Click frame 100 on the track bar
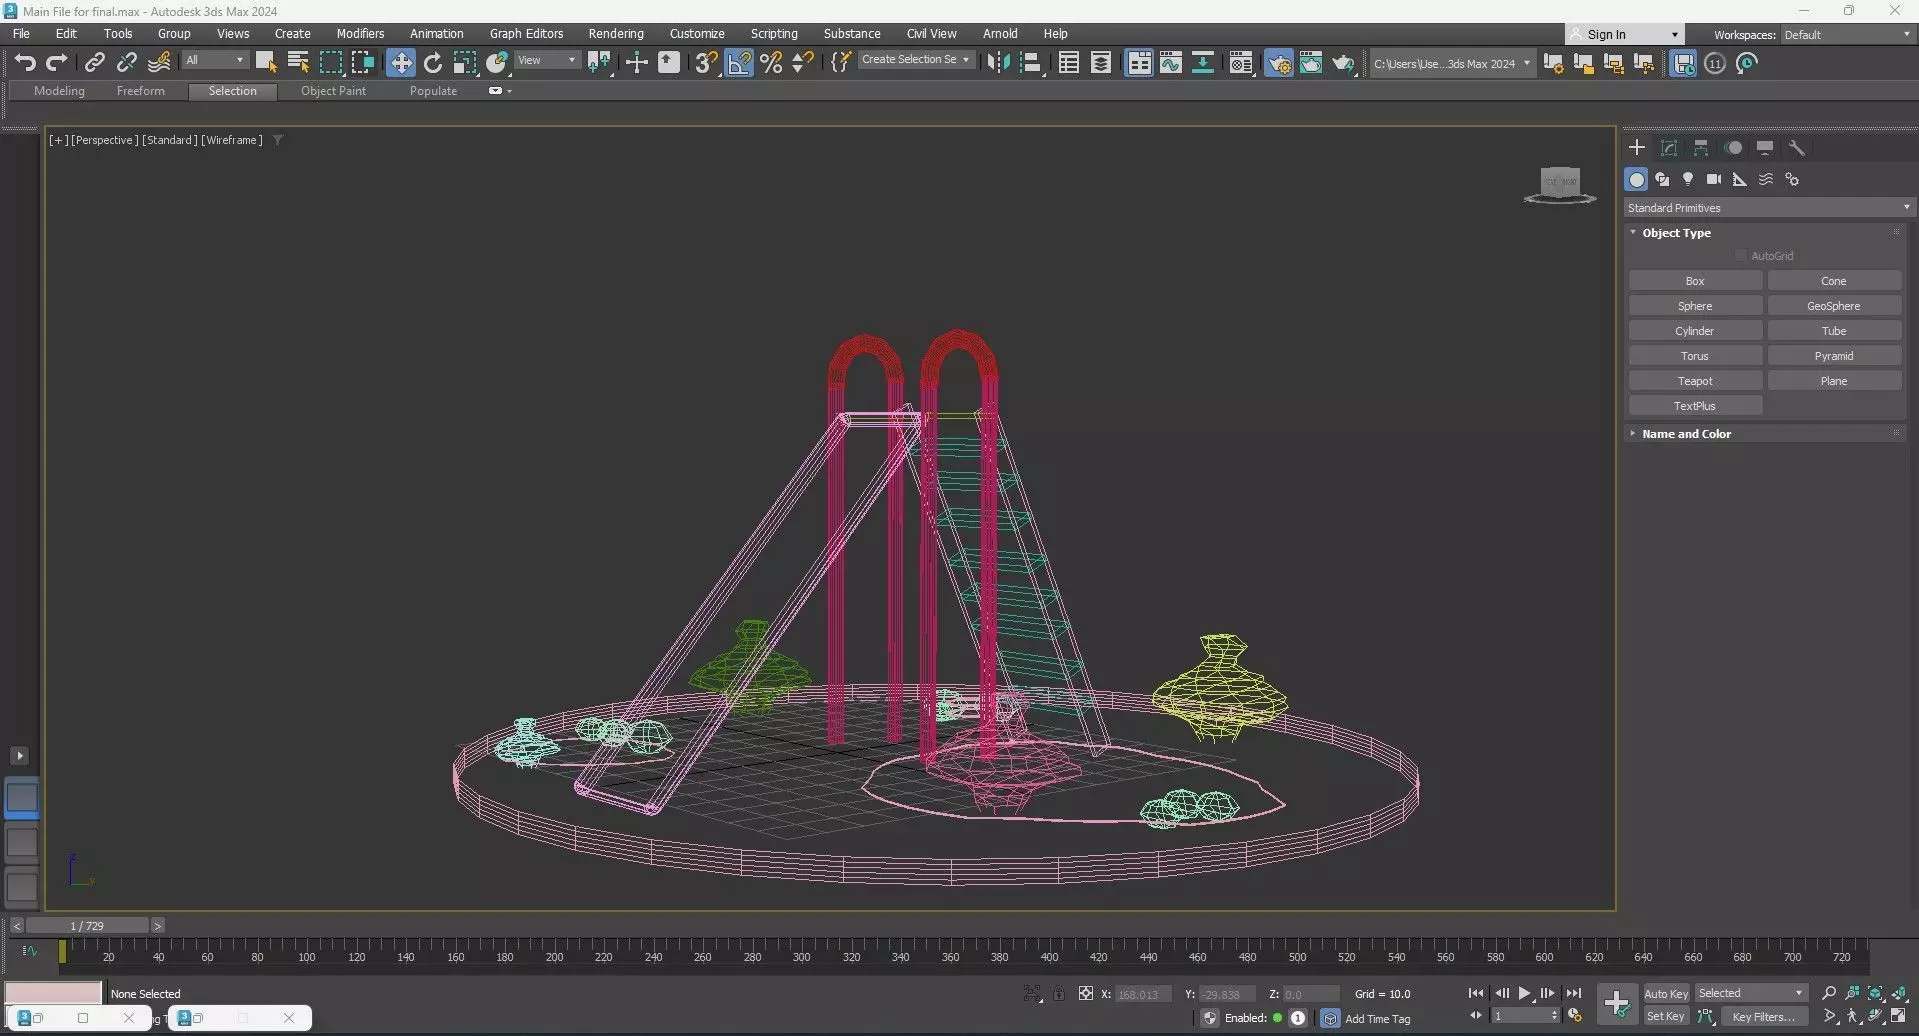The height and width of the screenshot is (1036, 1919). 307,957
